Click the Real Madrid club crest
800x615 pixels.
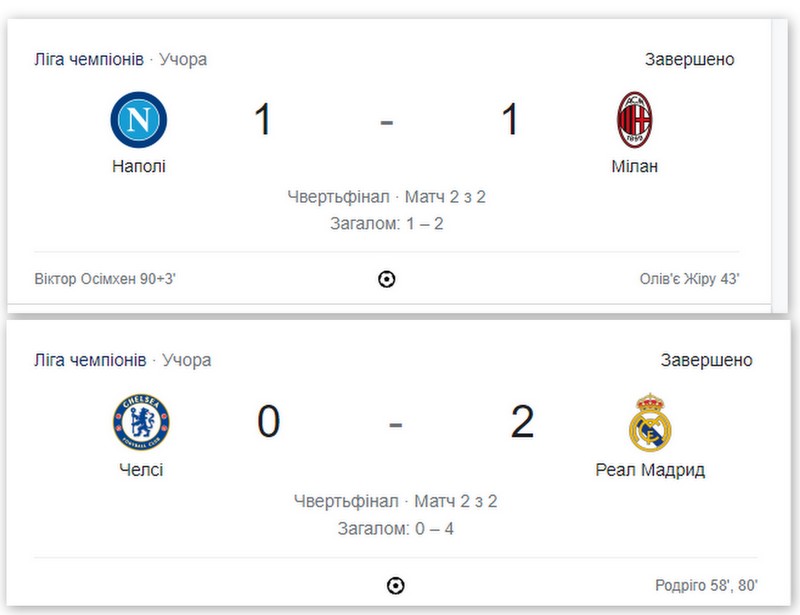(650, 422)
